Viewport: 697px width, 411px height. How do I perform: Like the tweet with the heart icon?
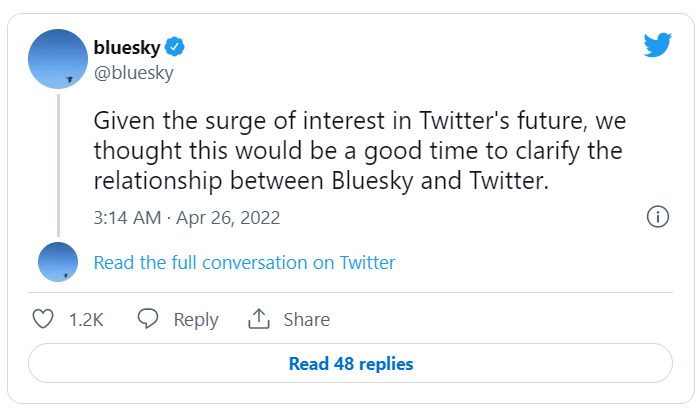43,319
